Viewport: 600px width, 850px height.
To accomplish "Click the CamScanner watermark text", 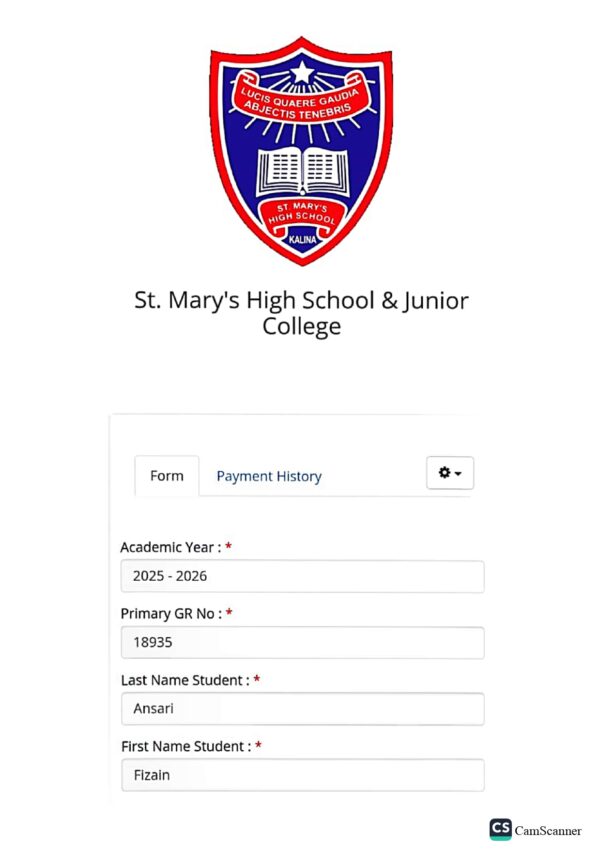I will click(547, 830).
